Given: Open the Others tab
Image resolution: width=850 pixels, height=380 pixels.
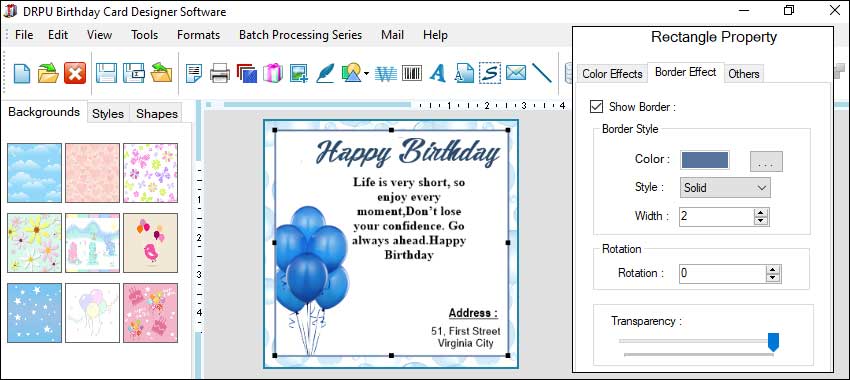Looking at the screenshot, I should [744, 74].
